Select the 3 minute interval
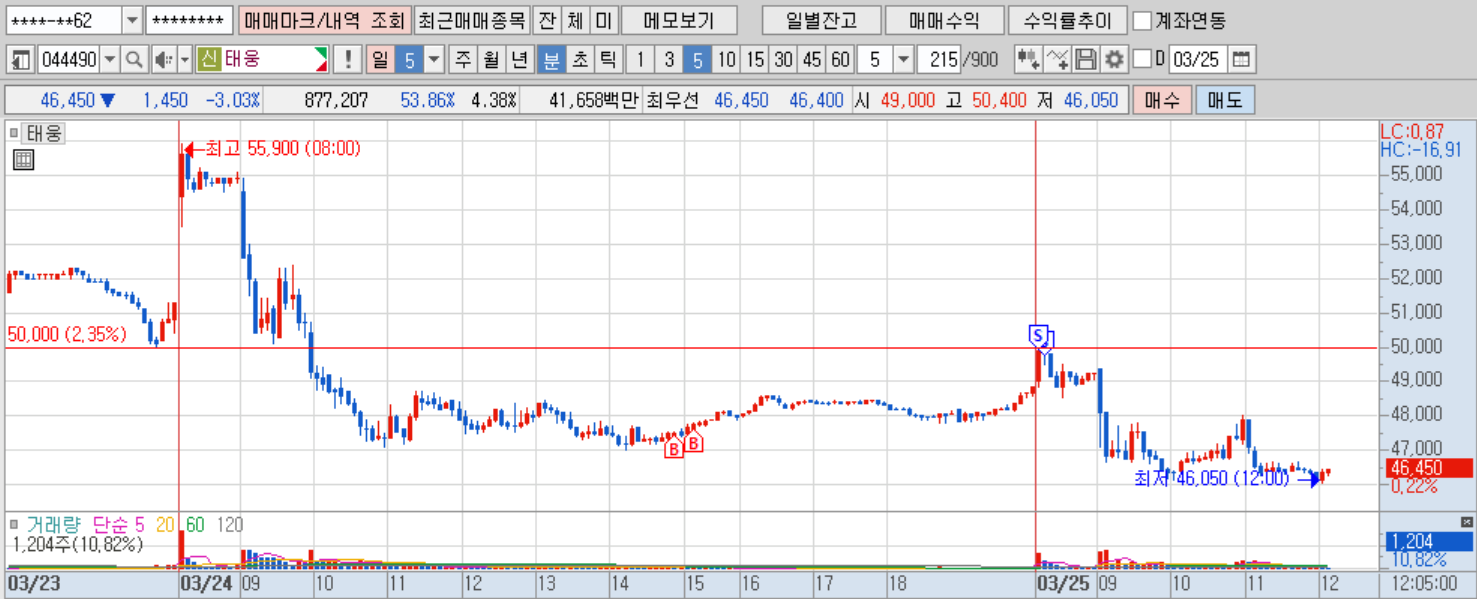 669,60
